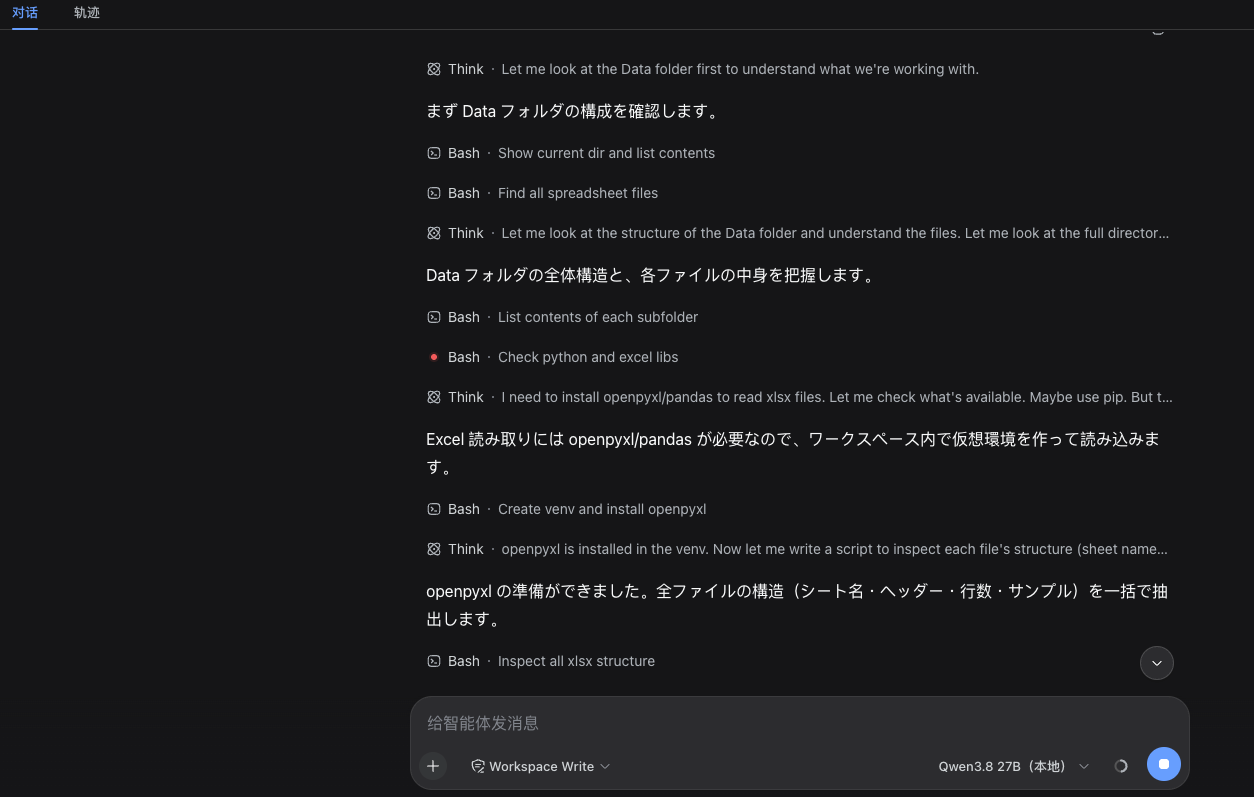Open the 'Let me look at the Data folder first' Think step
1254x797 pixels.
pyautogui.click(x=703, y=69)
